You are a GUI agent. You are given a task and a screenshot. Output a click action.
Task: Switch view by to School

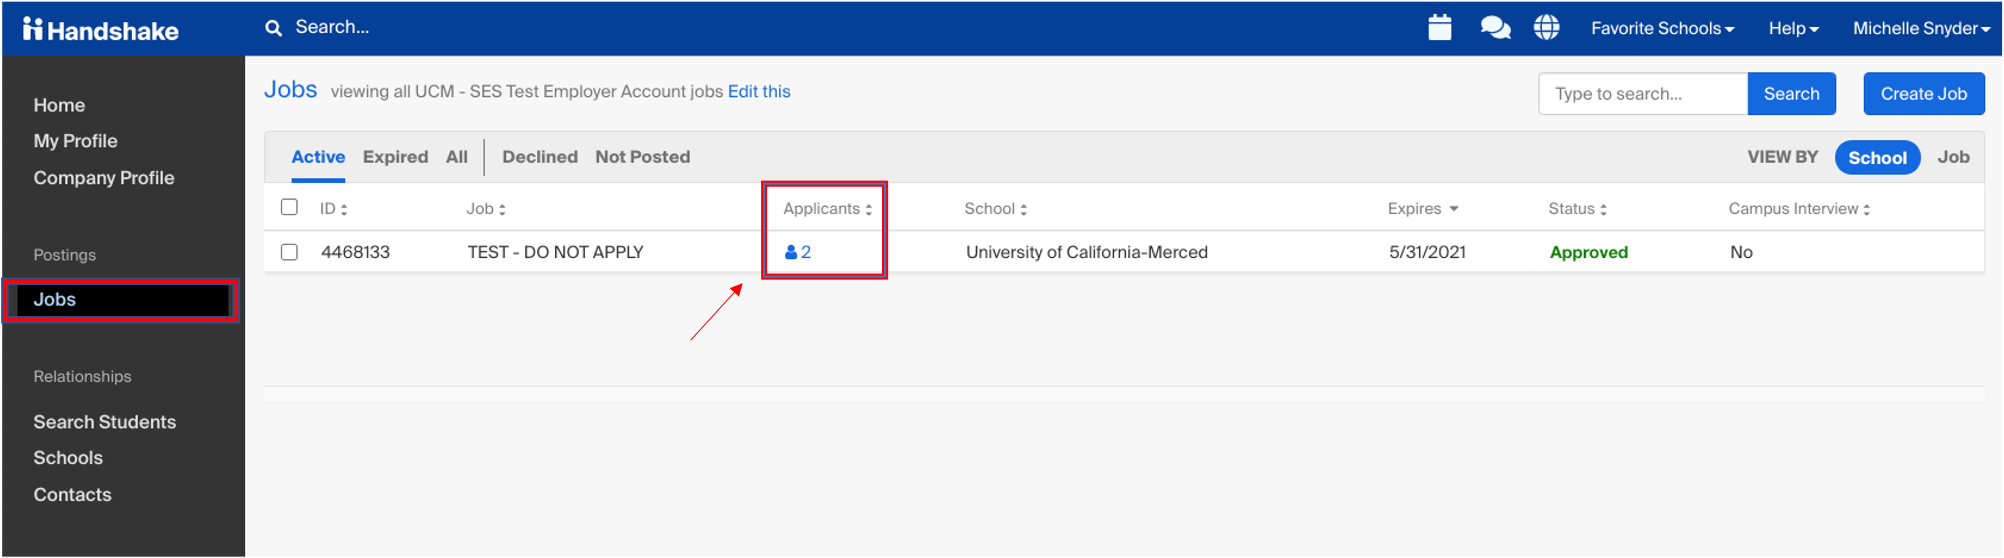pos(1877,158)
